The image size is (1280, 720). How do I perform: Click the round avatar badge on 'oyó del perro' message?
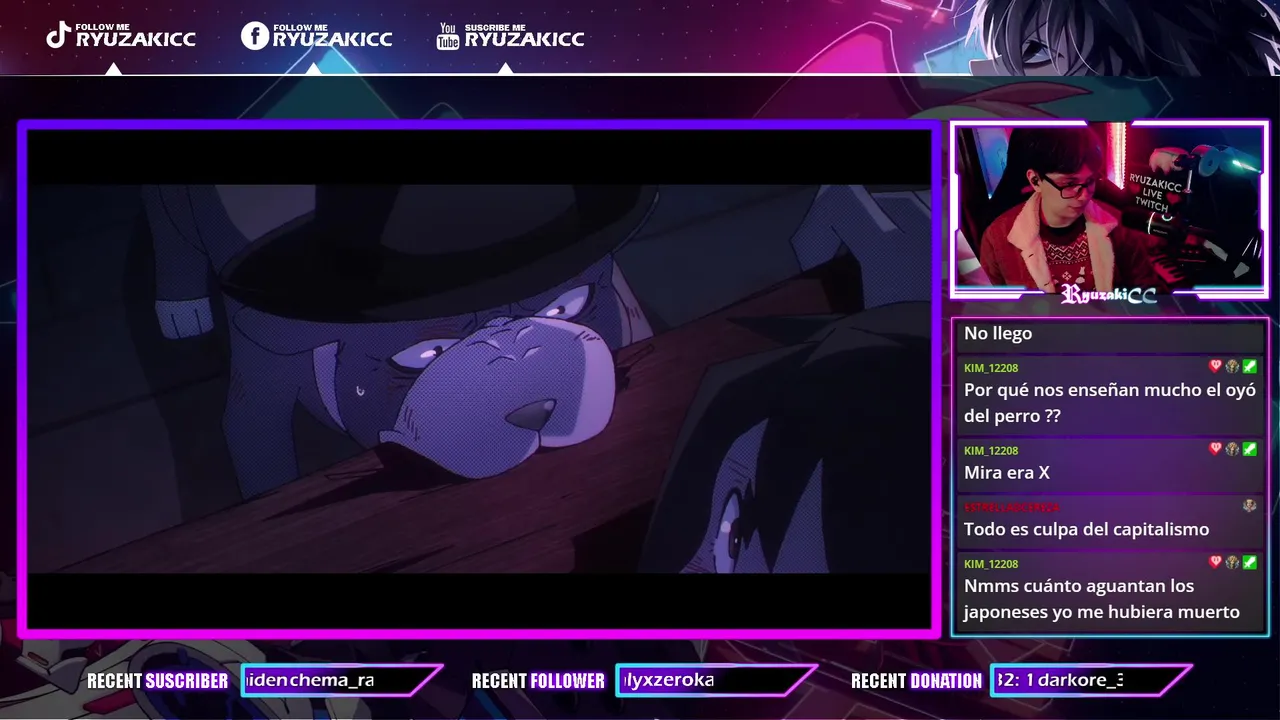pos(1232,366)
